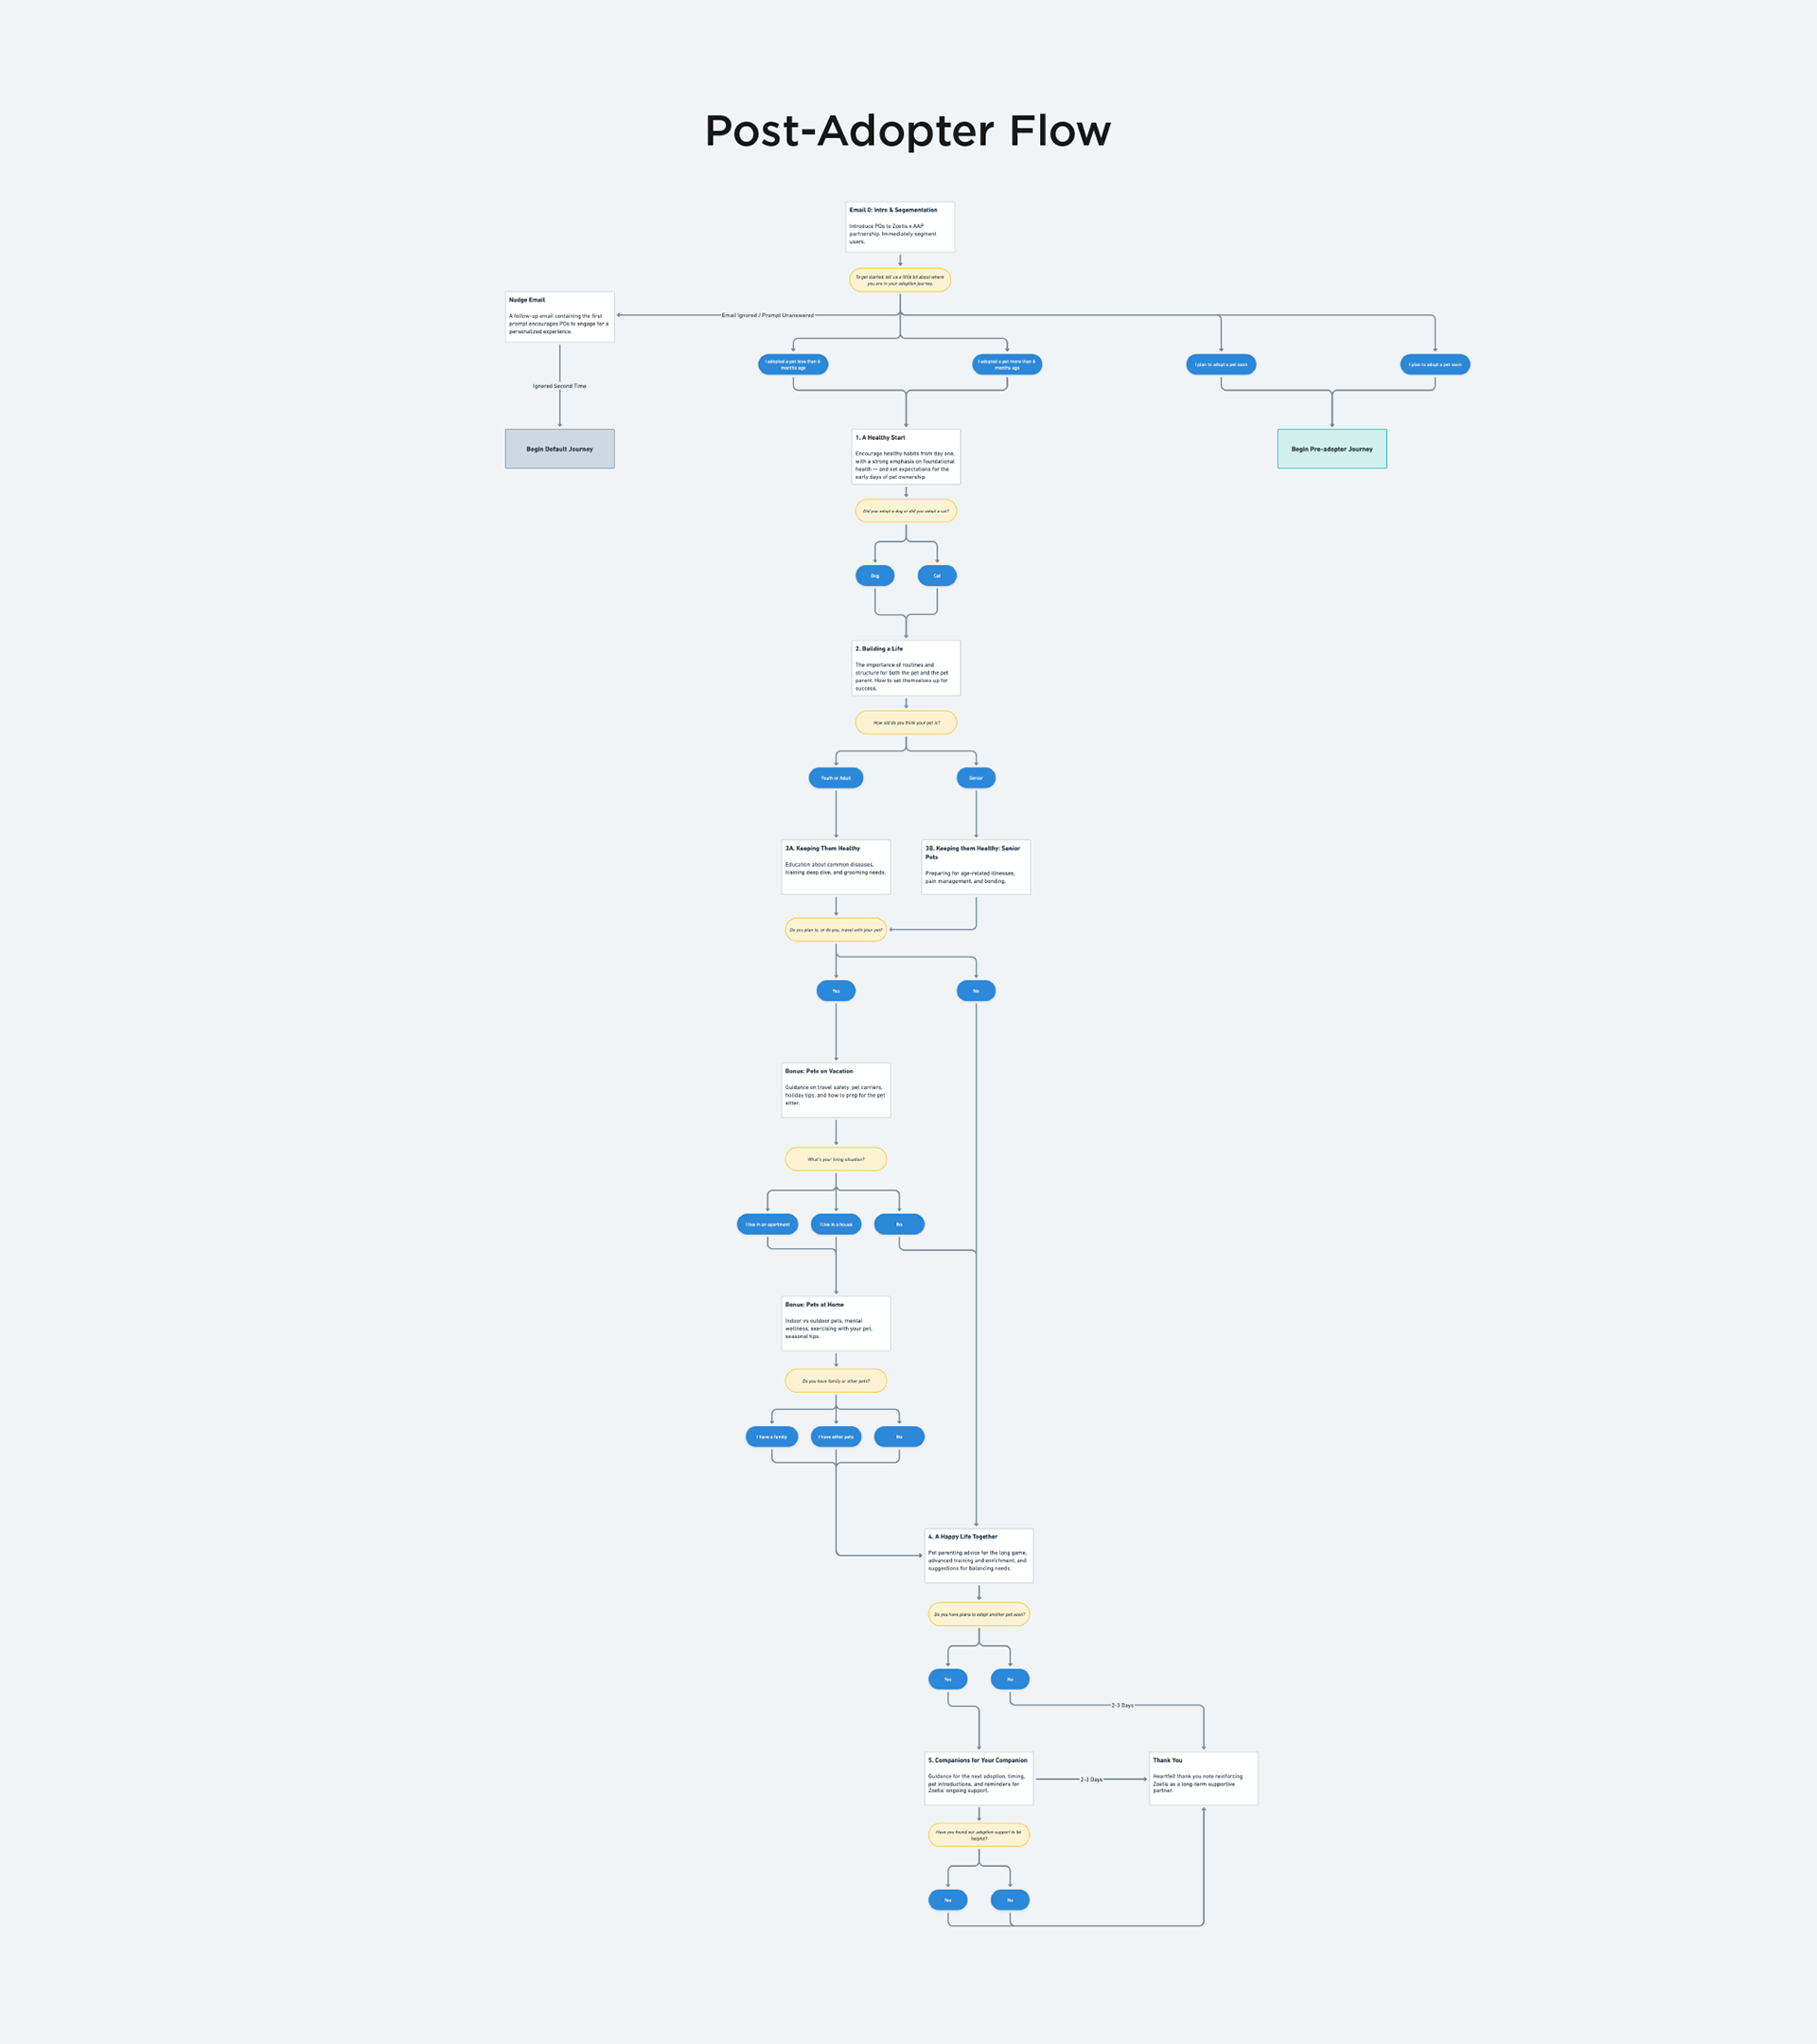This screenshot has width=1817, height=2044.
Task: Select the '2. Building a Life' card
Action: coord(906,668)
